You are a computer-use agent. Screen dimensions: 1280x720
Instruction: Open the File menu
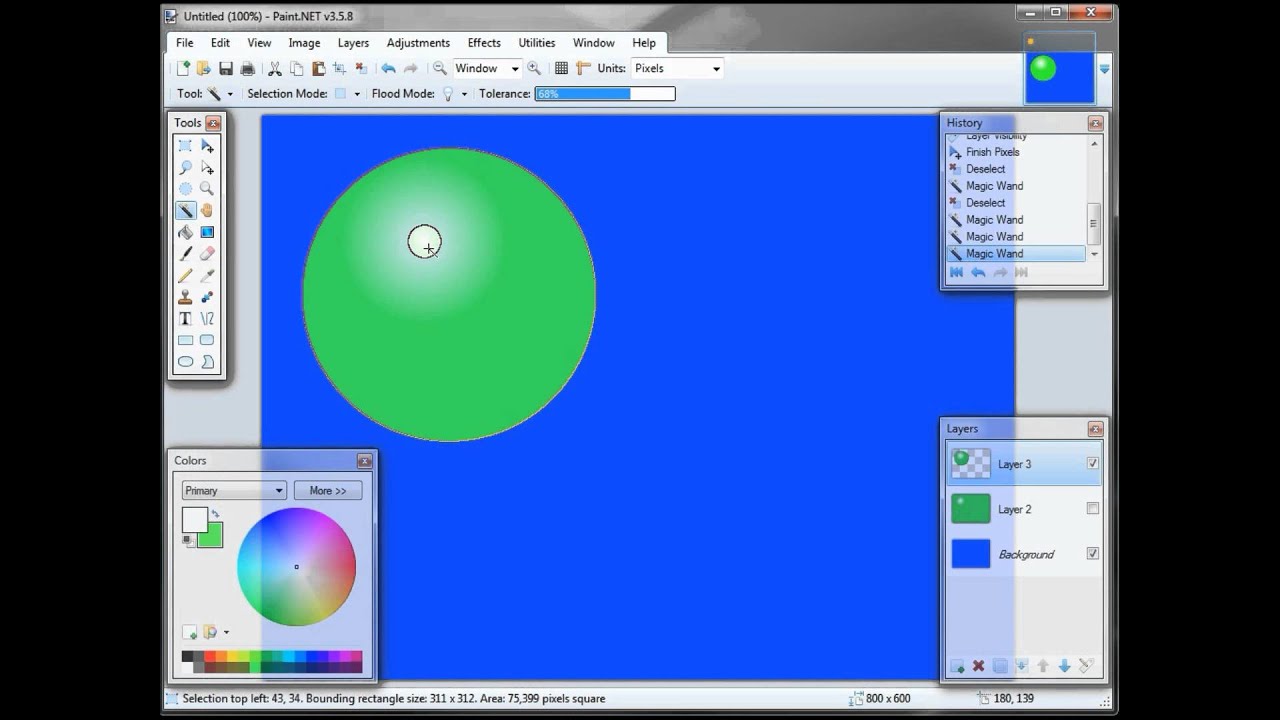pos(185,43)
